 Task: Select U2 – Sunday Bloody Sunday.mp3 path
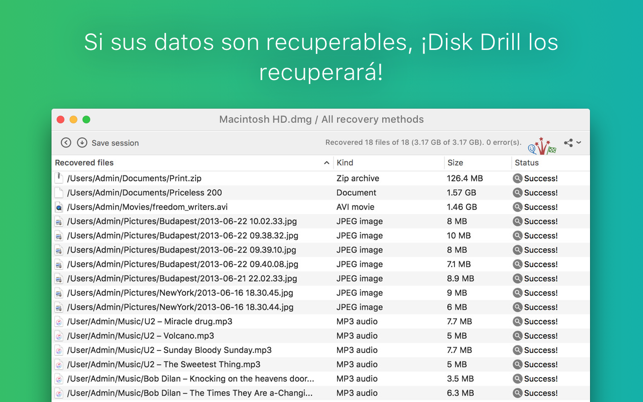(x=169, y=350)
